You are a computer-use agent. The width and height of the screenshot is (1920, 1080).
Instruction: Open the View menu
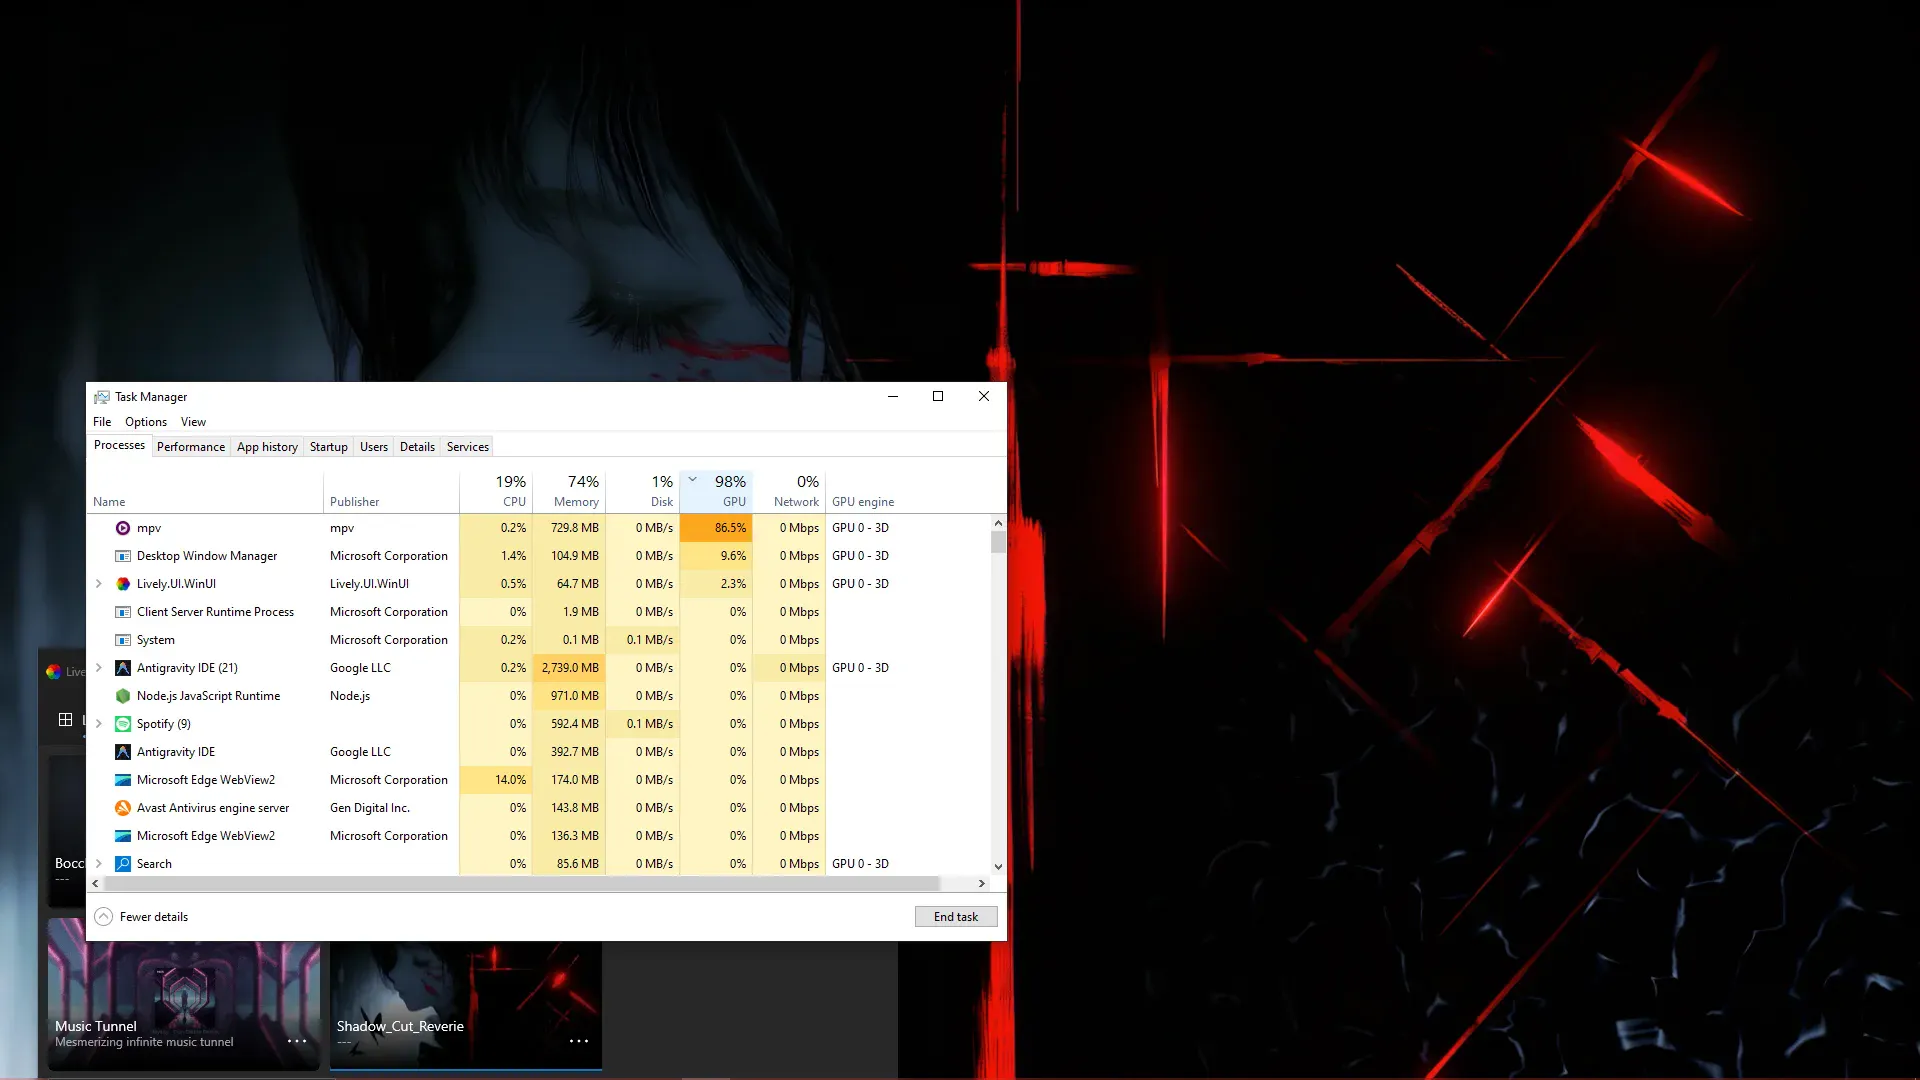click(x=193, y=422)
